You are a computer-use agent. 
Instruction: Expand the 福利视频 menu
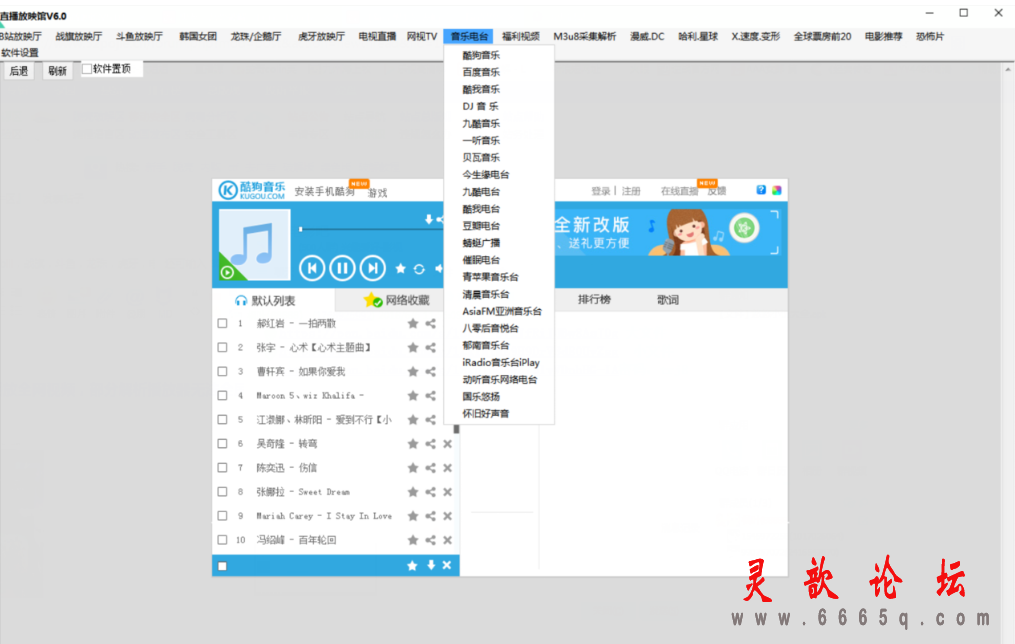pyautogui.click(x=521, y=36)
